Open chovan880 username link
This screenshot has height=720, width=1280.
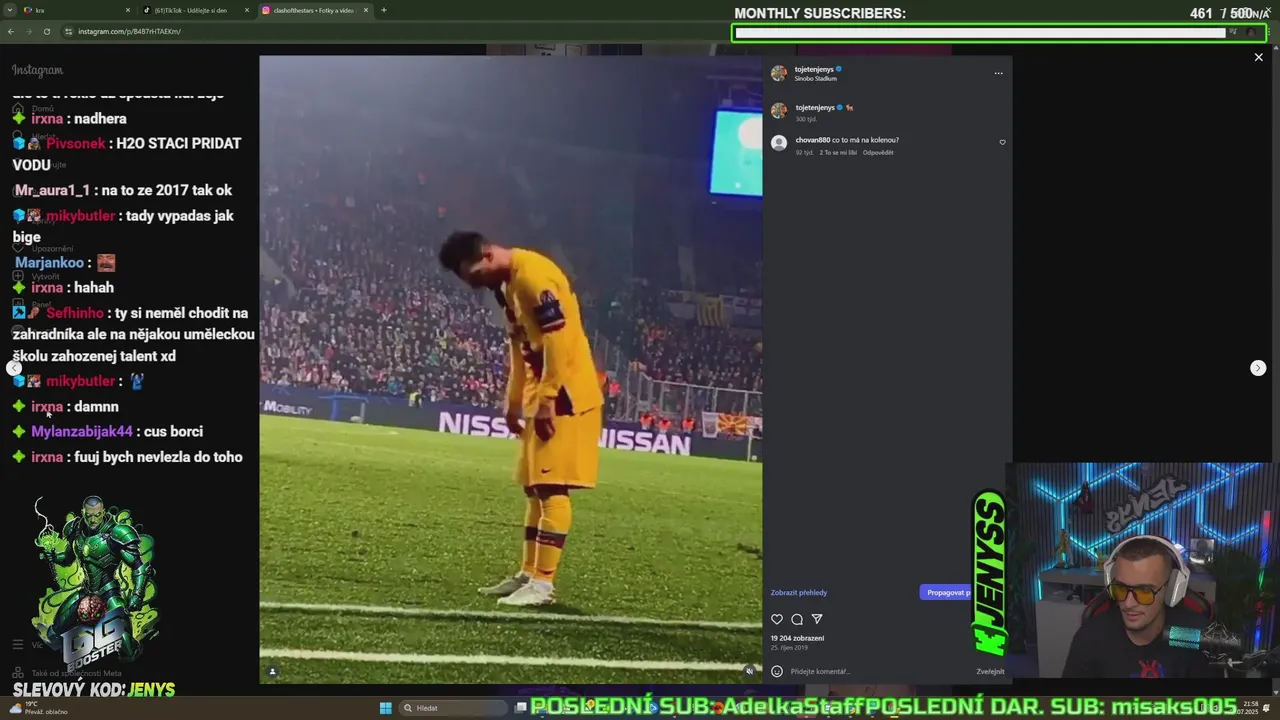pos(813,140)
